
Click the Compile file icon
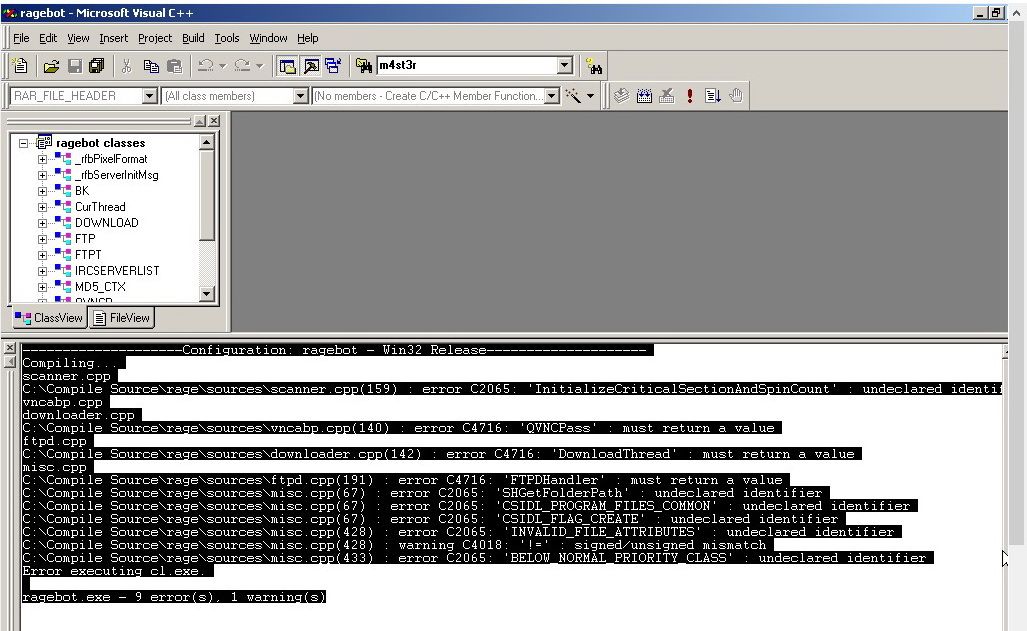622,96
